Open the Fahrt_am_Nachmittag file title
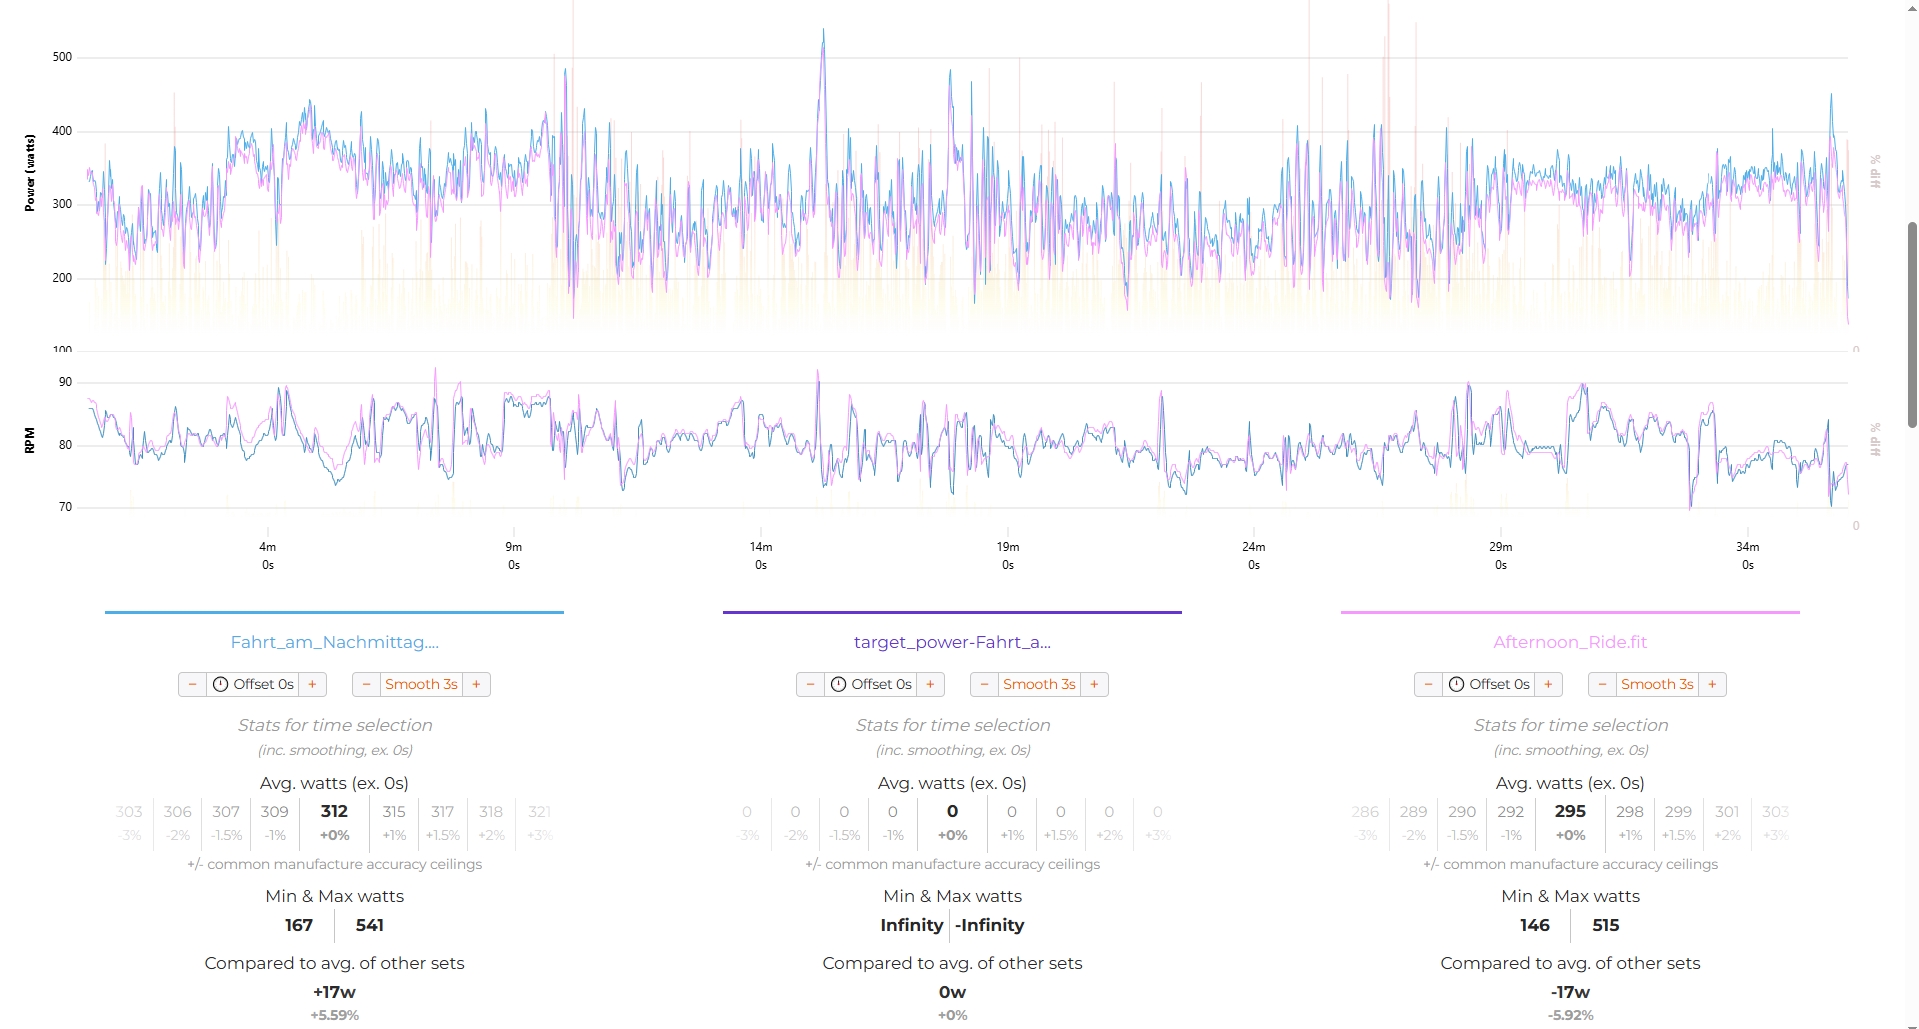 coord(334,642)
